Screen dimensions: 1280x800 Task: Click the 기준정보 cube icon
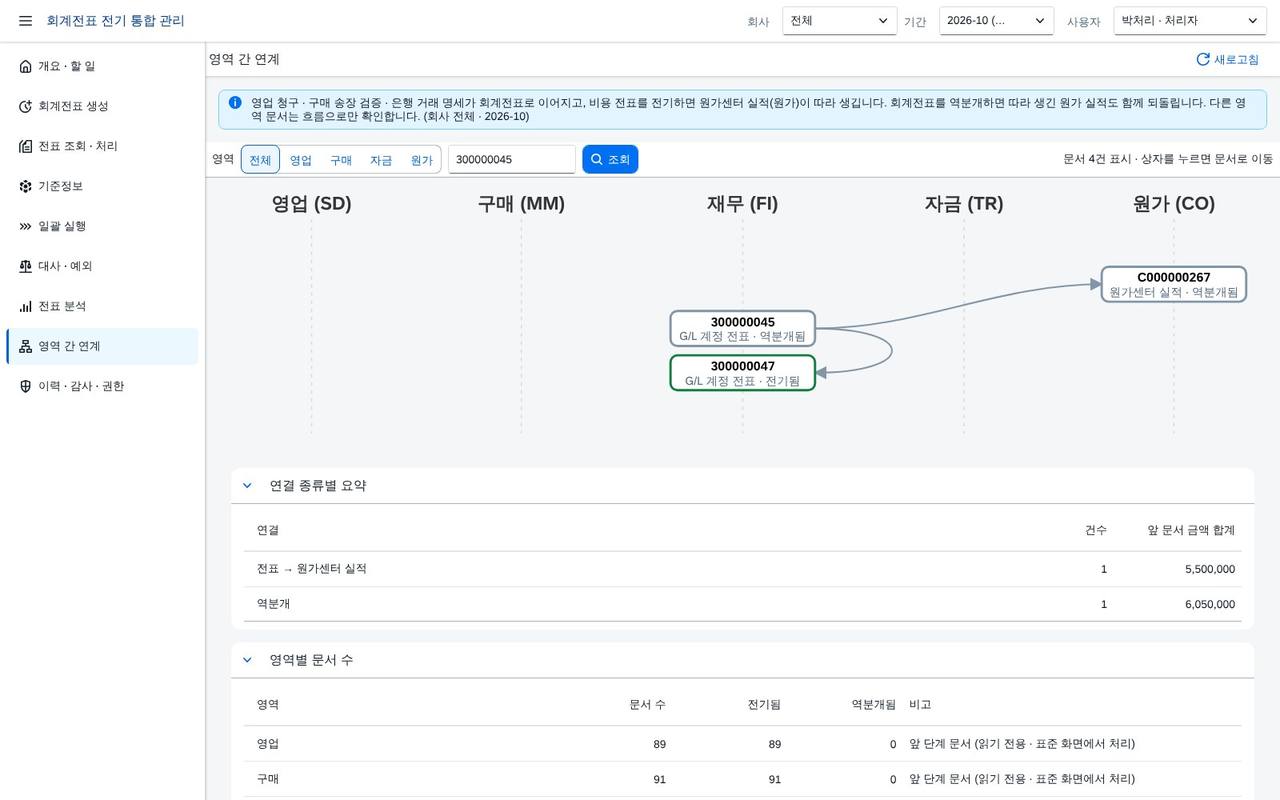[x=26, y=186]
